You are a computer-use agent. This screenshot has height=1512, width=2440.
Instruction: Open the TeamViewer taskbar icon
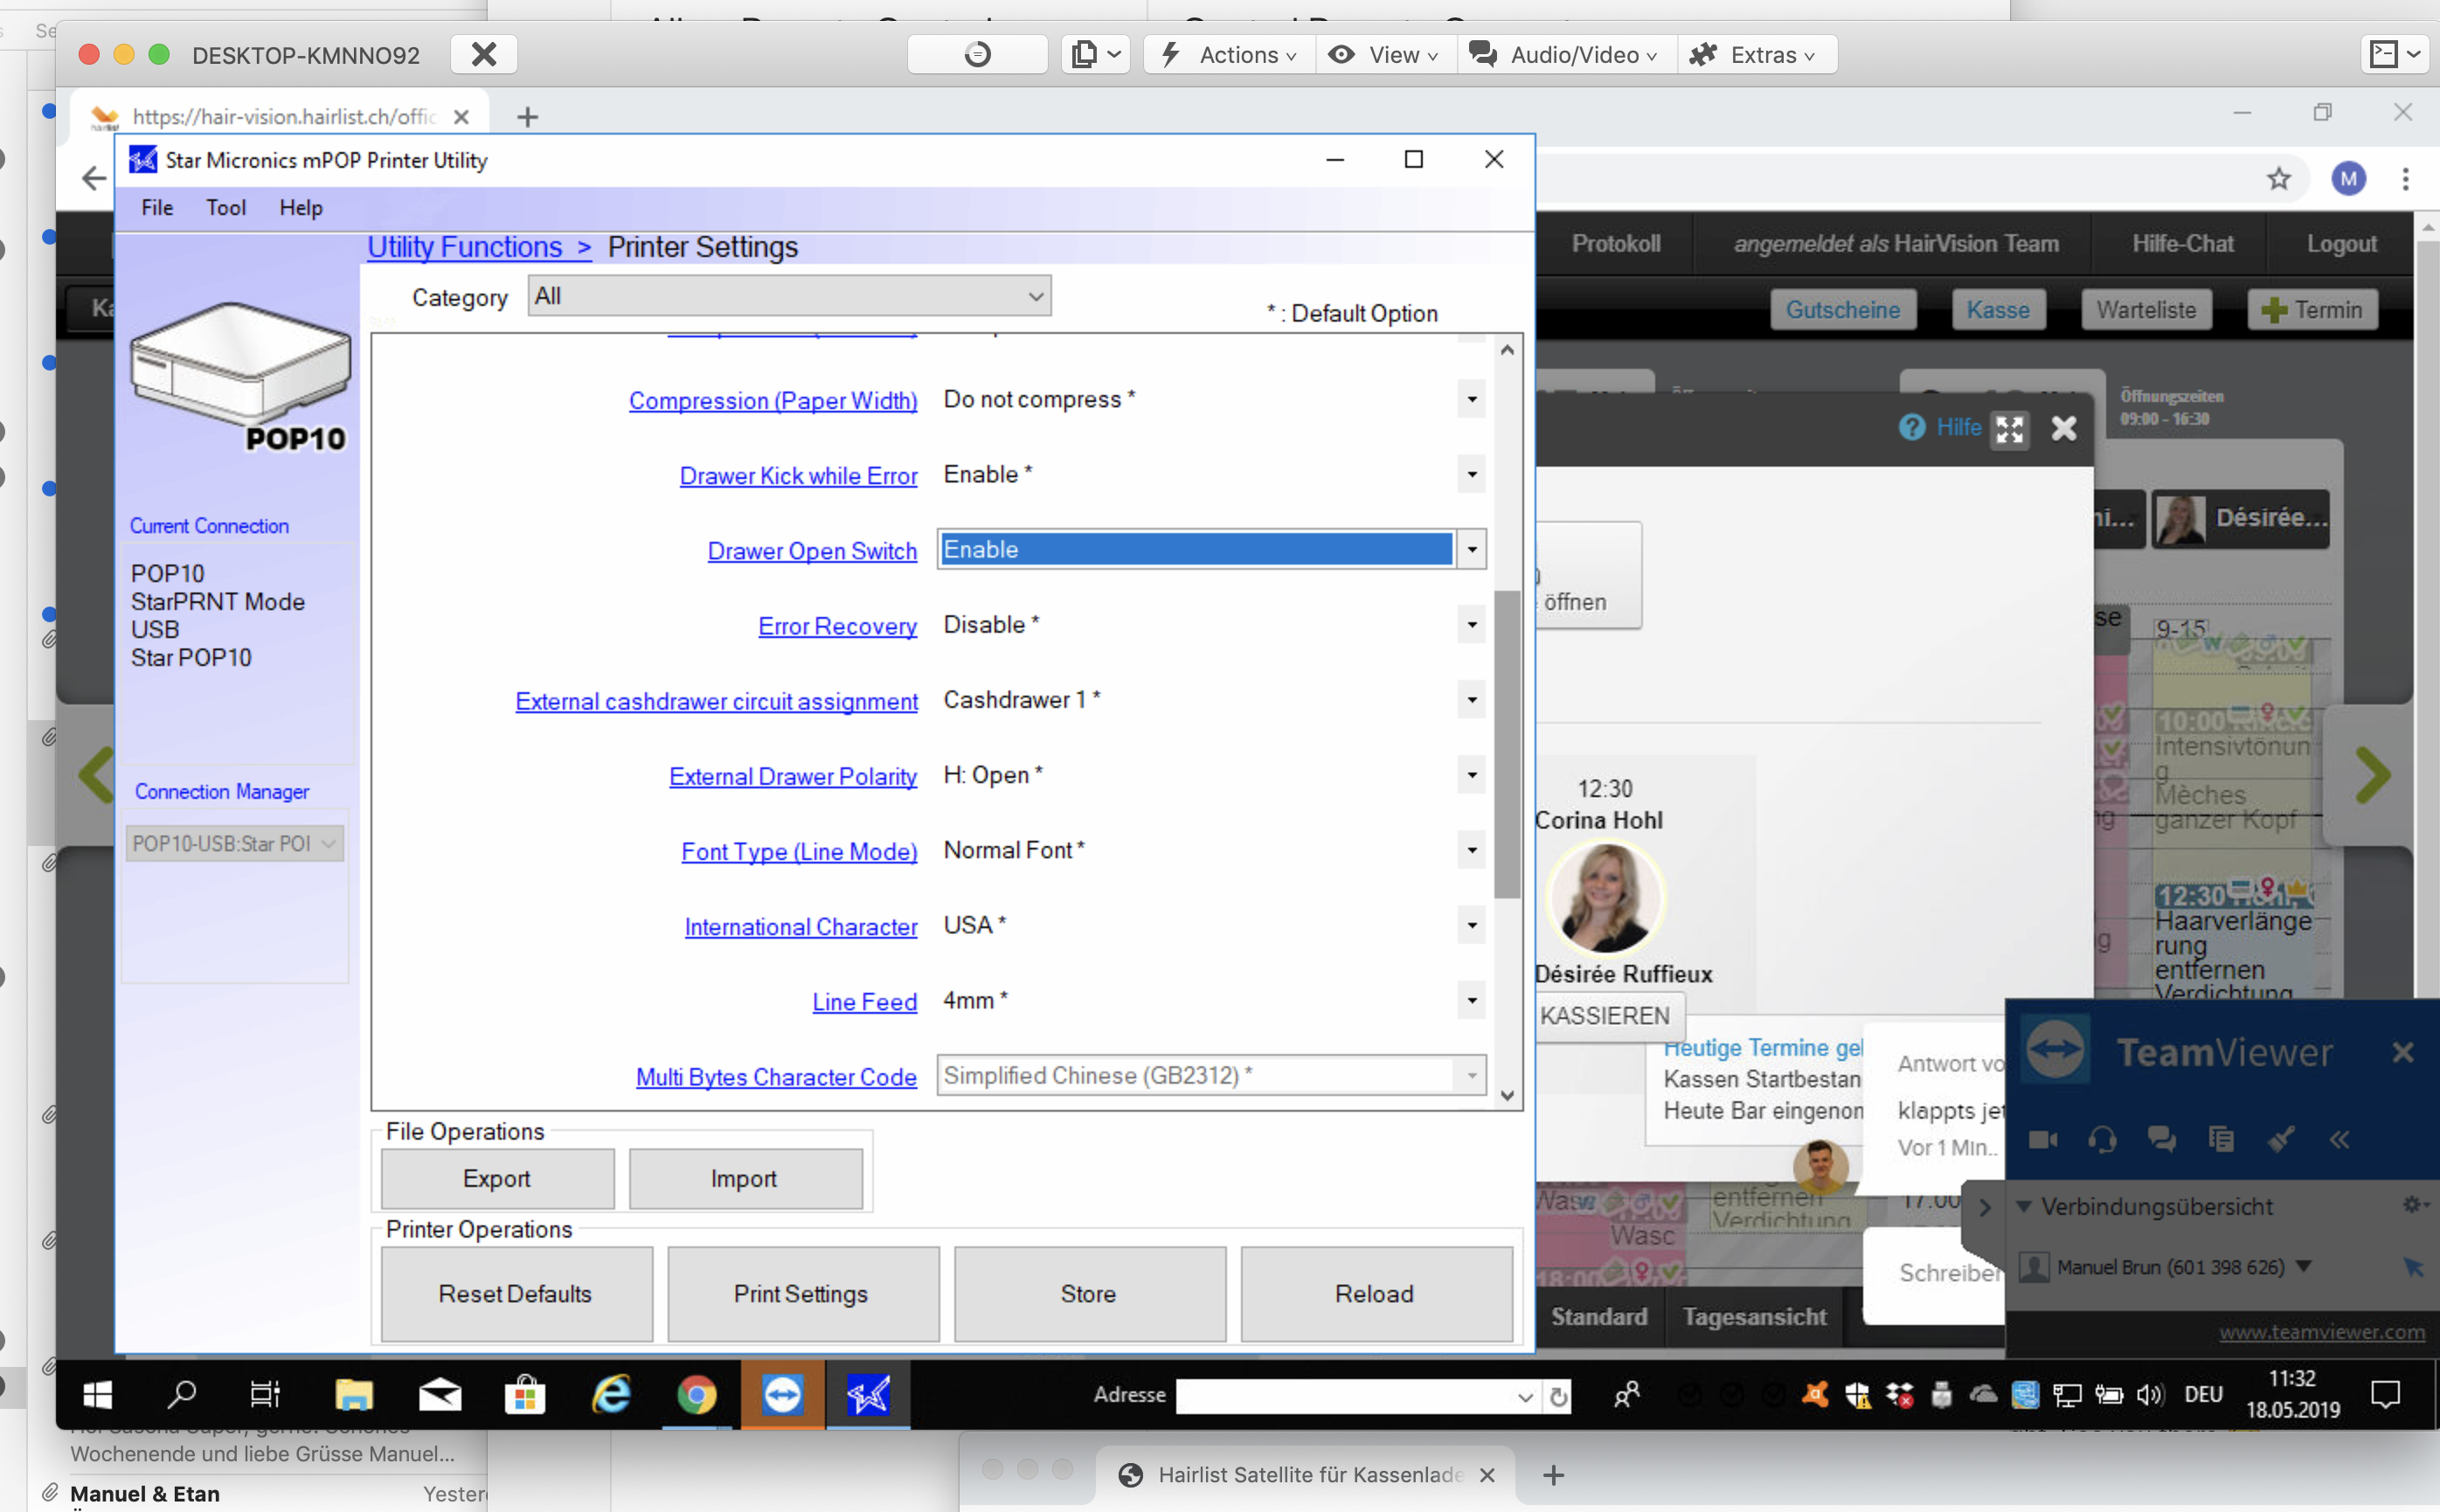coord(782,1395)
